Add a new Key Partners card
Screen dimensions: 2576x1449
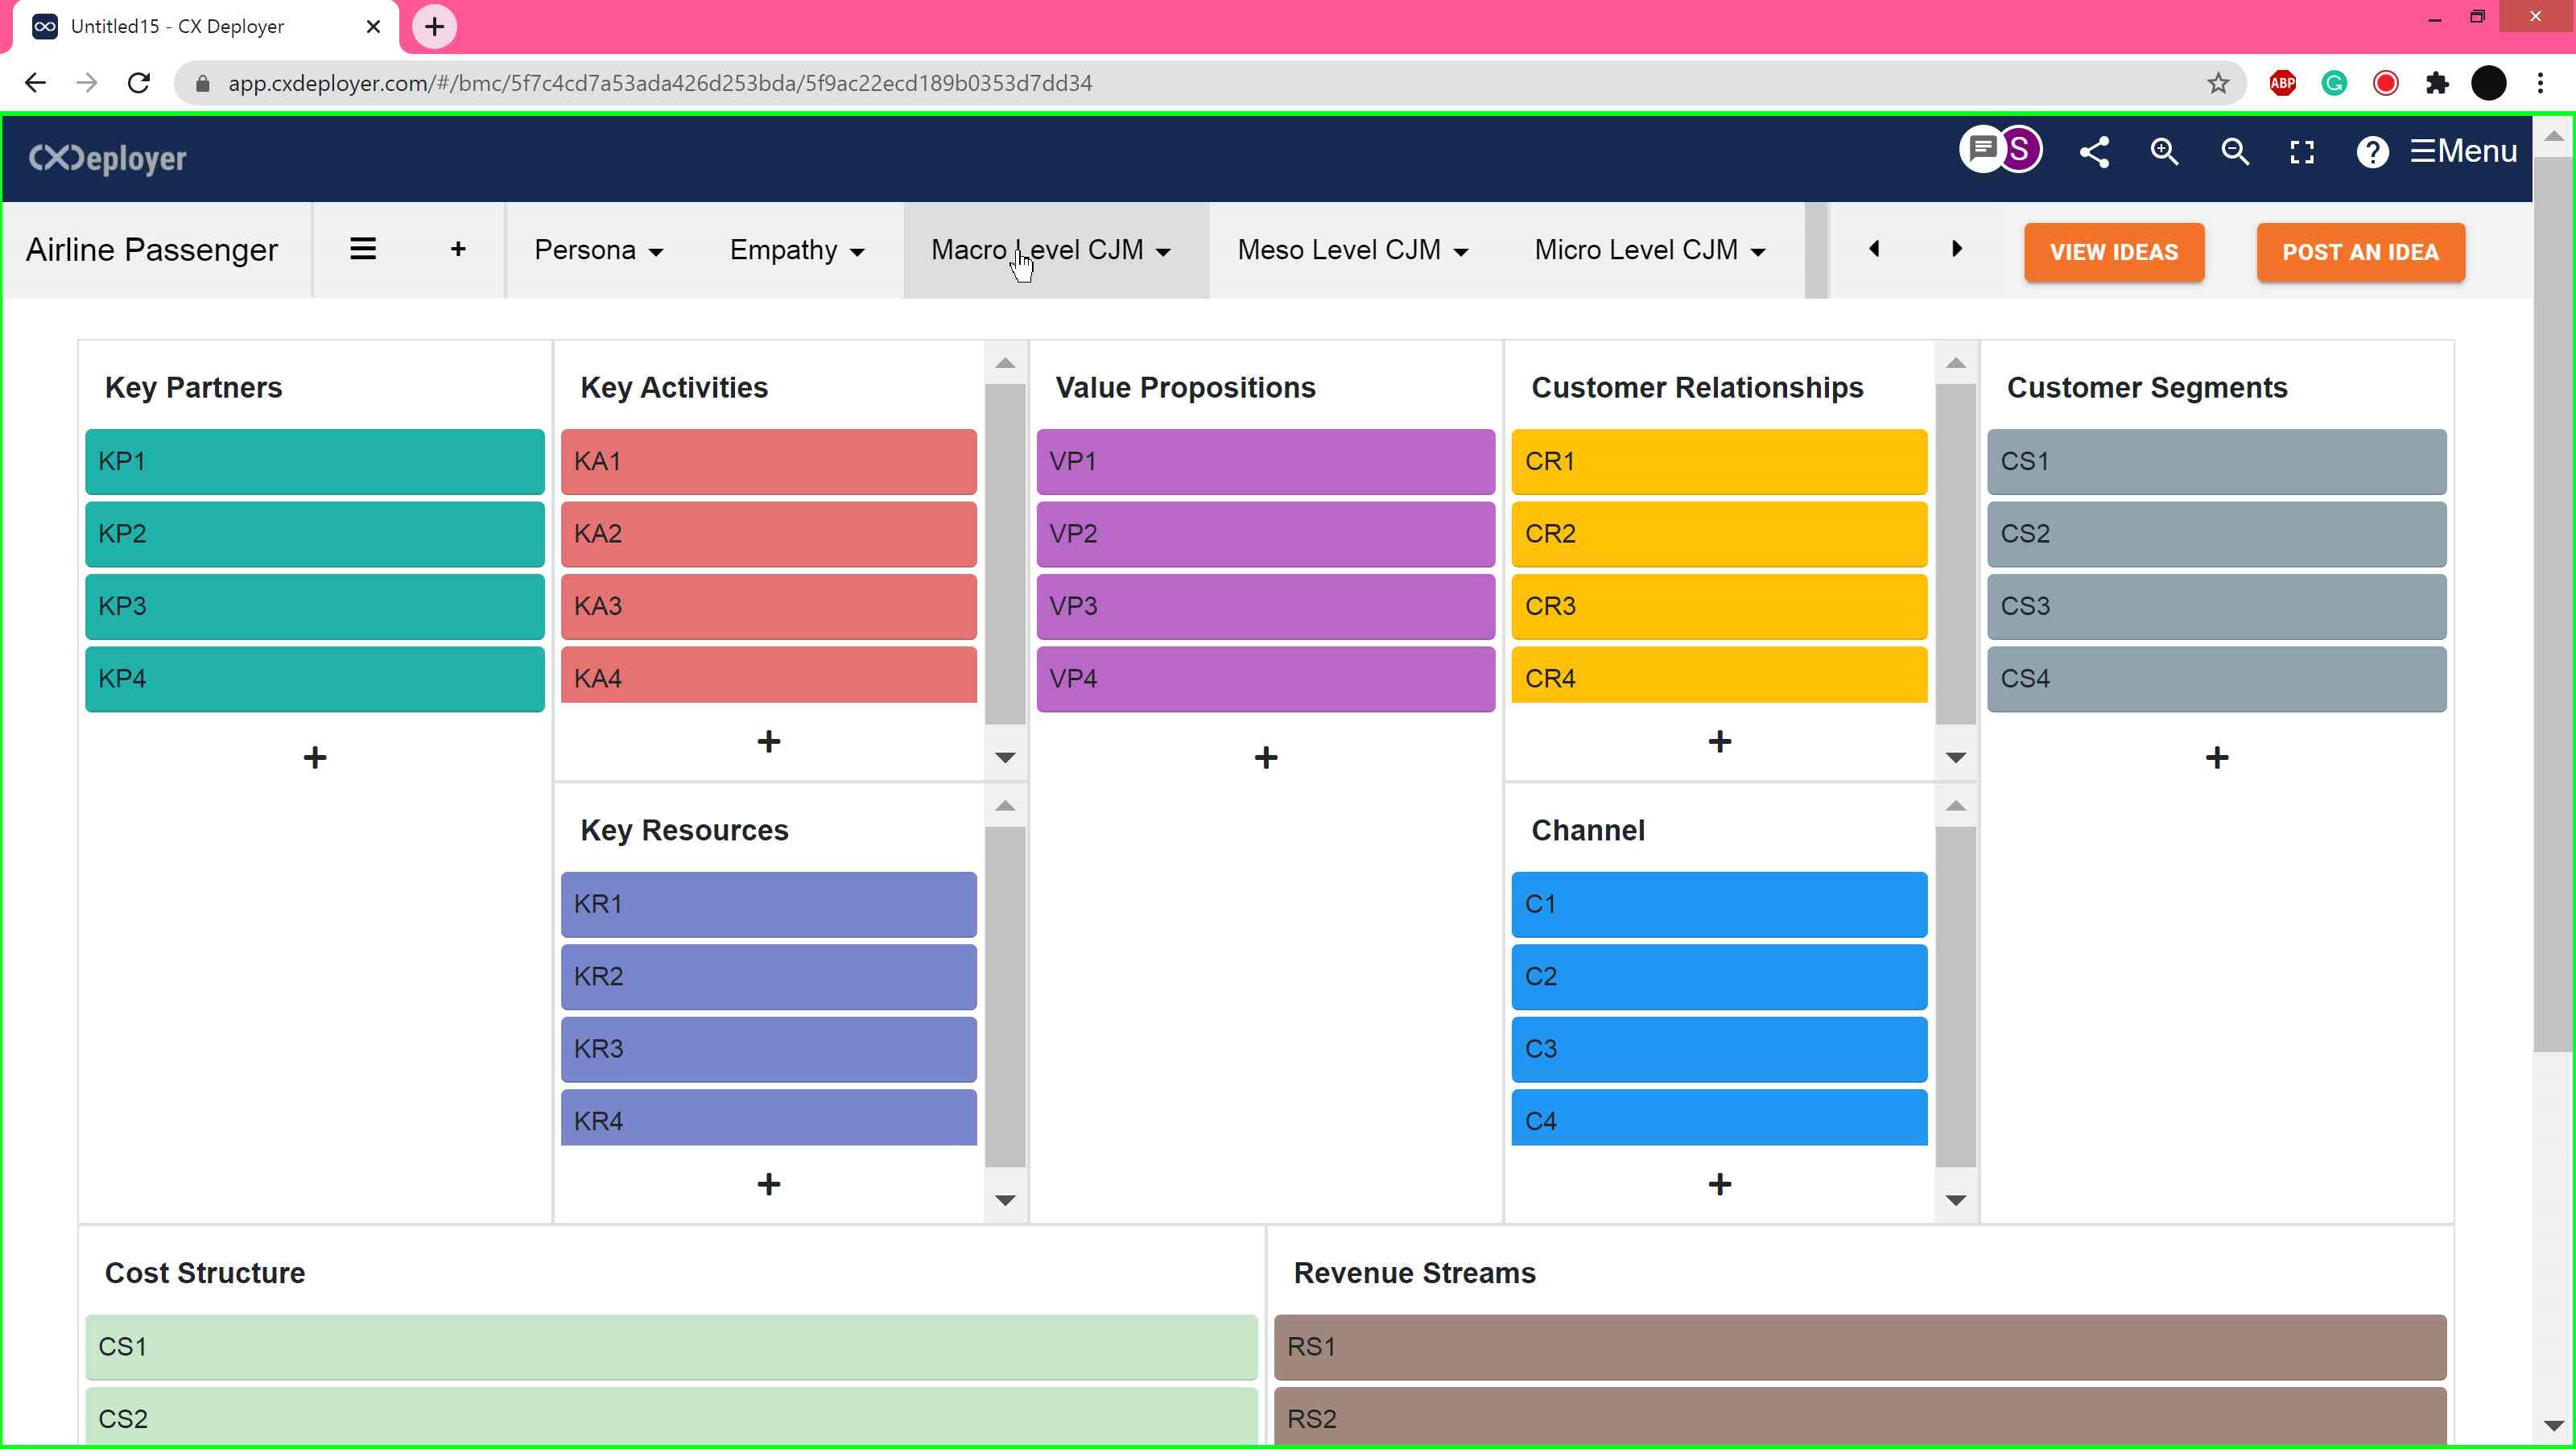pos(315,757)
